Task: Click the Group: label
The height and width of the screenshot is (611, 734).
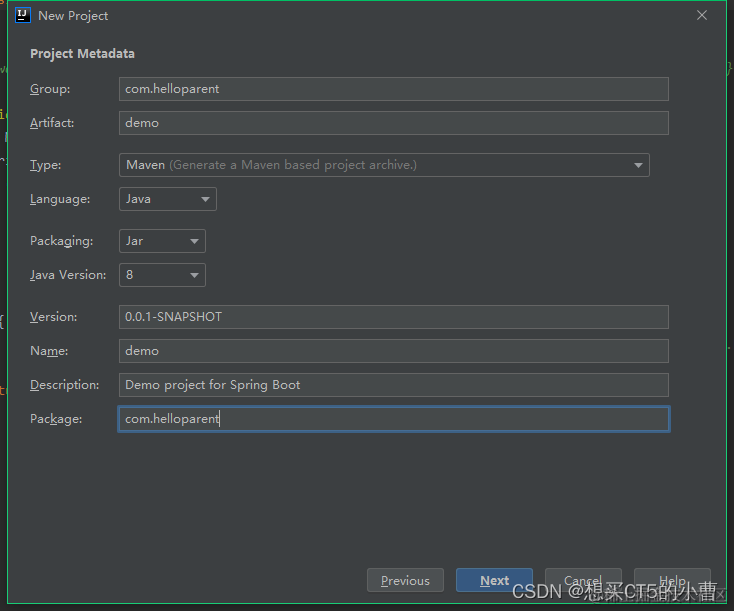Action: click(50, 89)
